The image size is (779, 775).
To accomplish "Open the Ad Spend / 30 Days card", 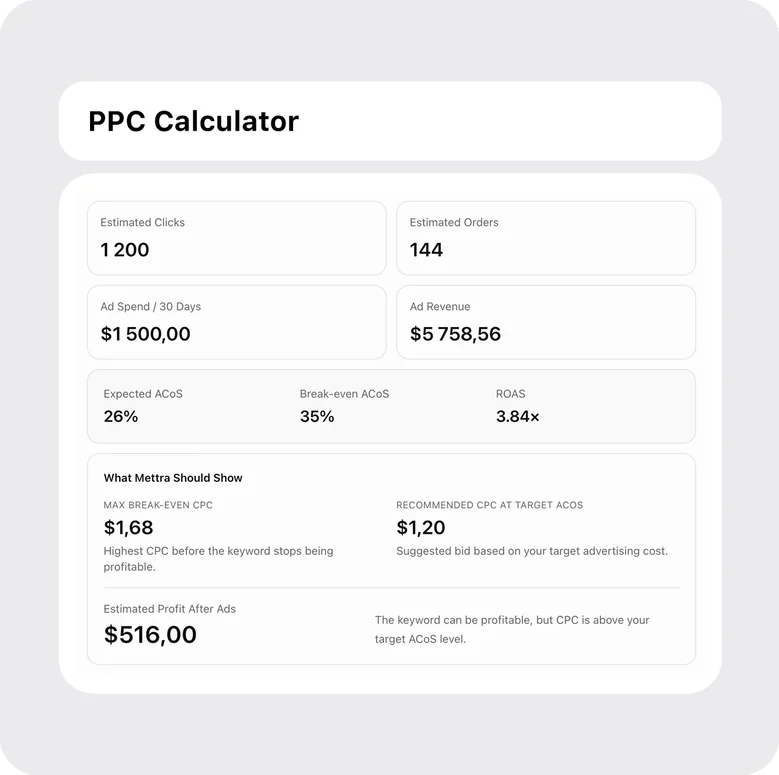I will pos(236,322).
